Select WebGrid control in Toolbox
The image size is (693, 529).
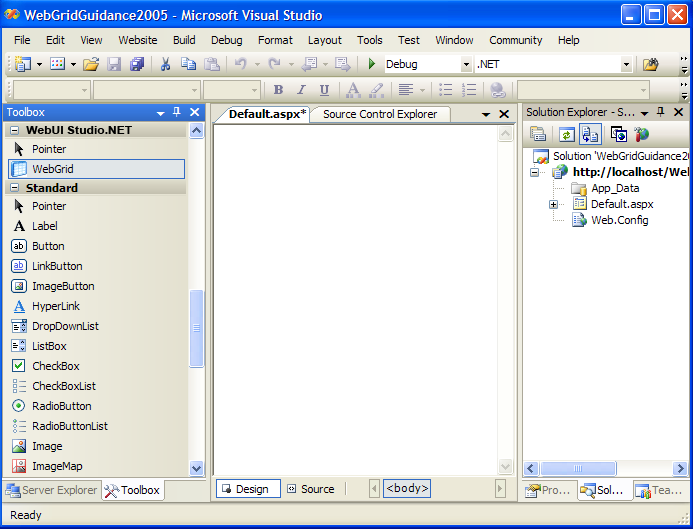[x=97, y=169]
